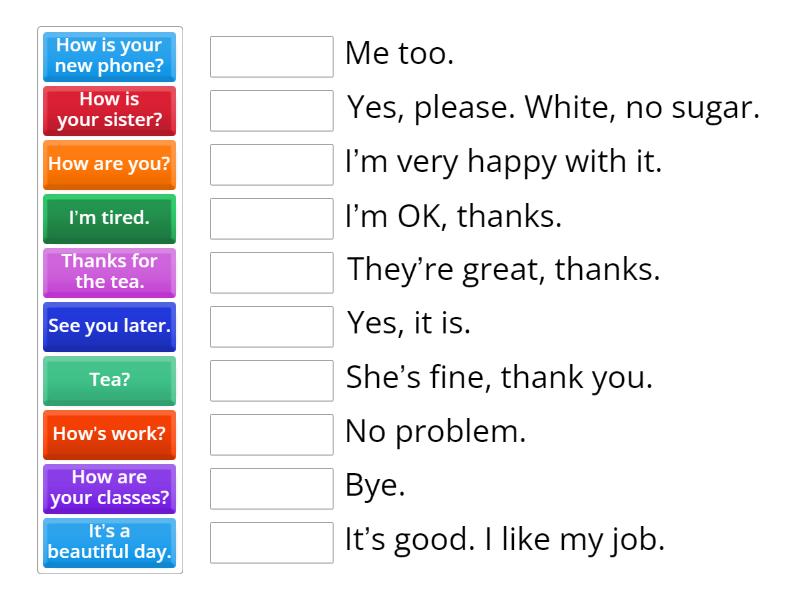Pick the orange 'How are you?' tile
This screenshot has height=600, width=800.
click(x=110, y=165)
